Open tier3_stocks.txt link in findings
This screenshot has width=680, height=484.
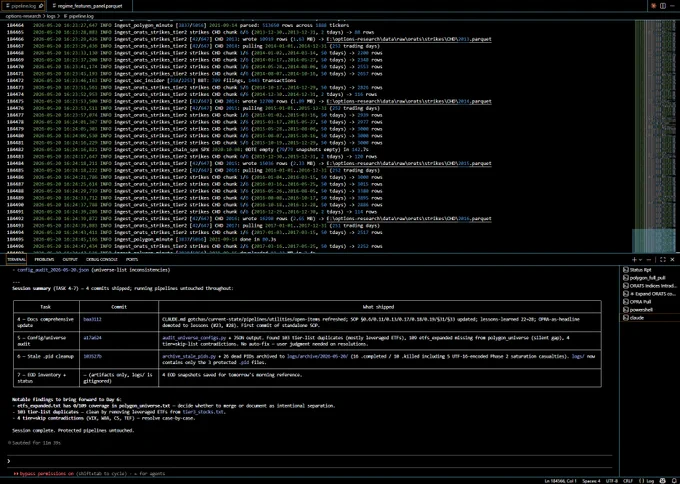pos(203,412)
